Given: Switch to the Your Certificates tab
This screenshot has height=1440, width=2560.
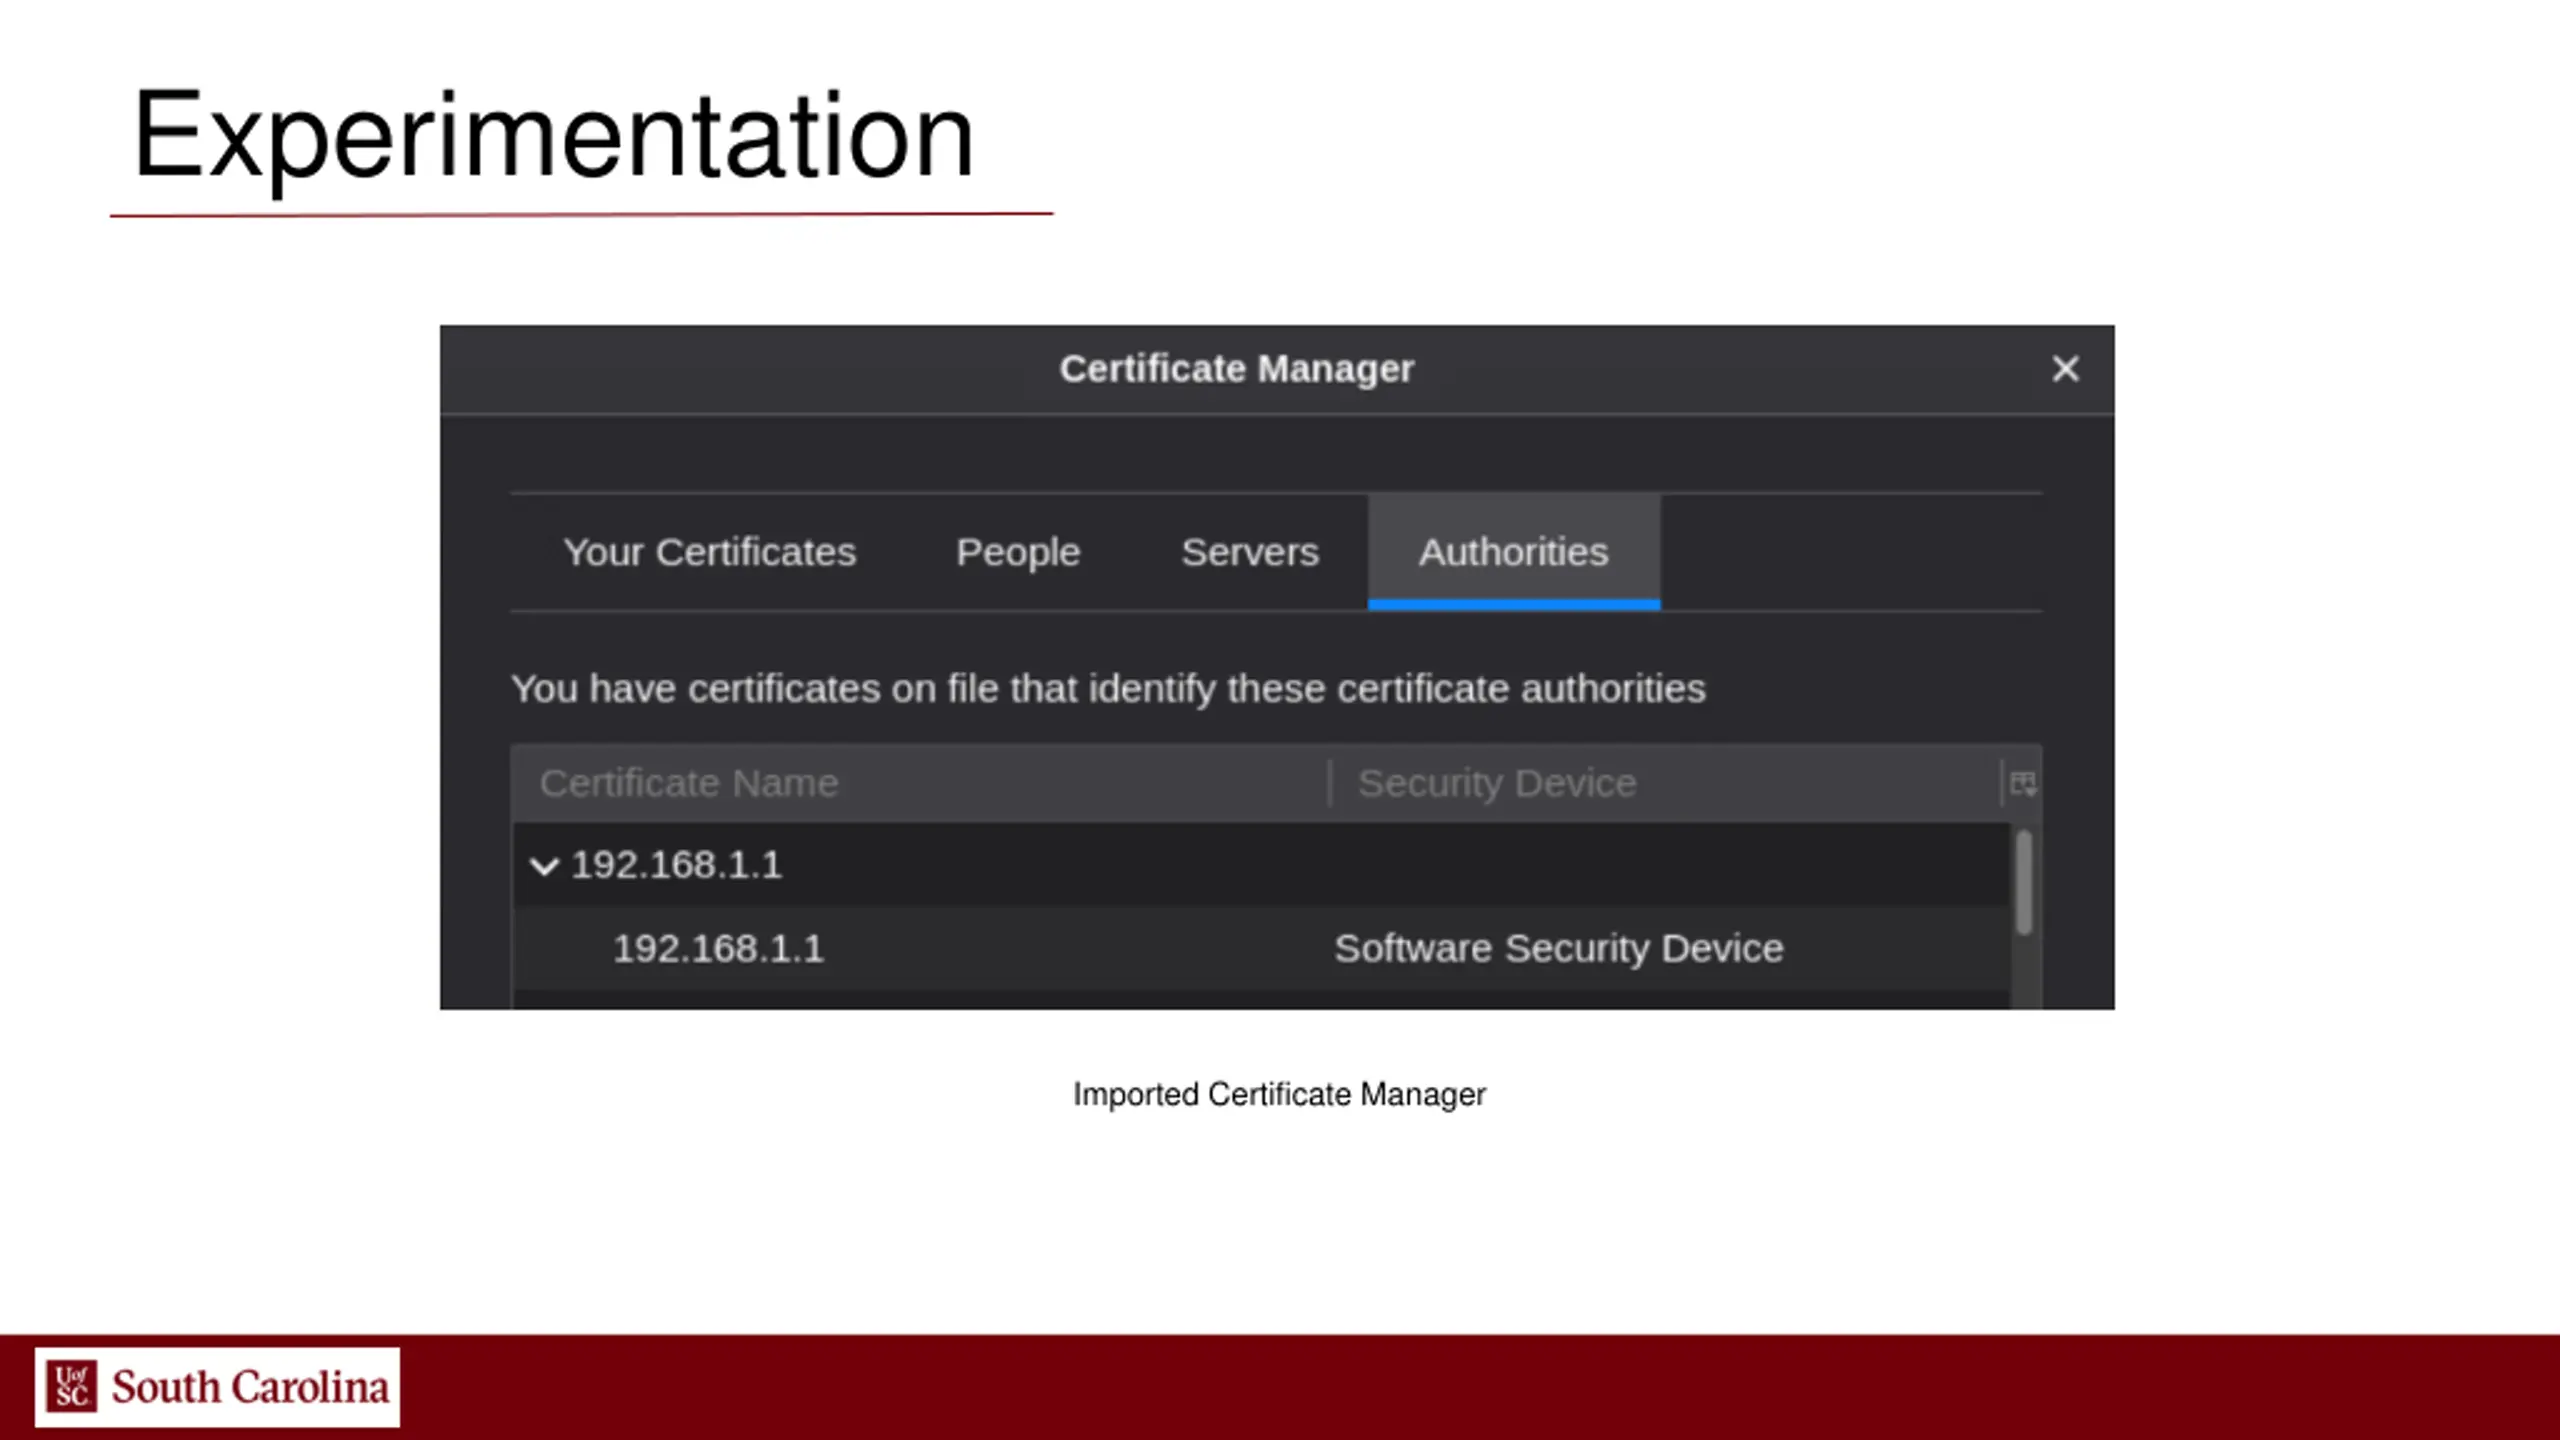Looking at the screenshot, I should pos(709,552).
